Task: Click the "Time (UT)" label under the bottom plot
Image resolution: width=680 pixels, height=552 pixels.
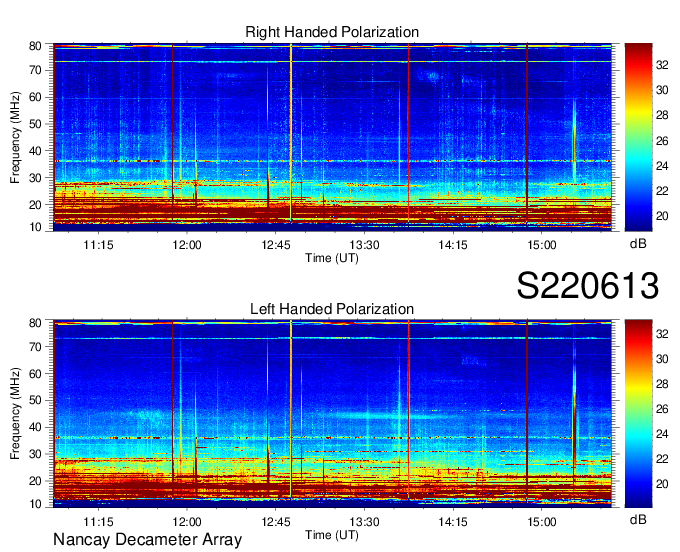Action: click(x=332, y=535)
